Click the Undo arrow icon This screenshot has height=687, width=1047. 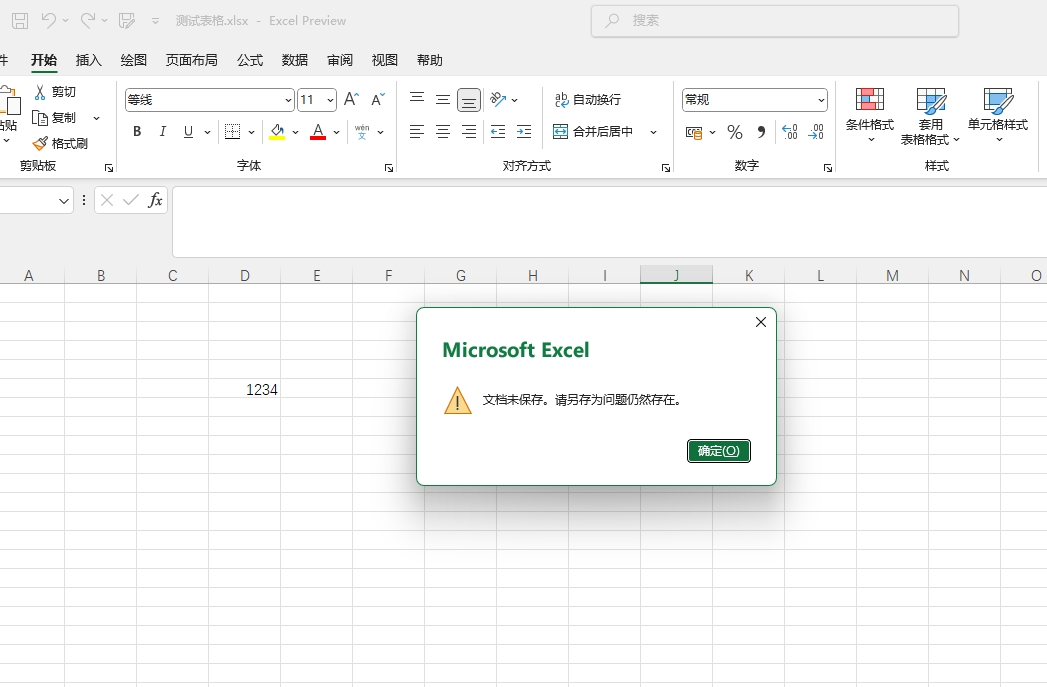(48, 20)
